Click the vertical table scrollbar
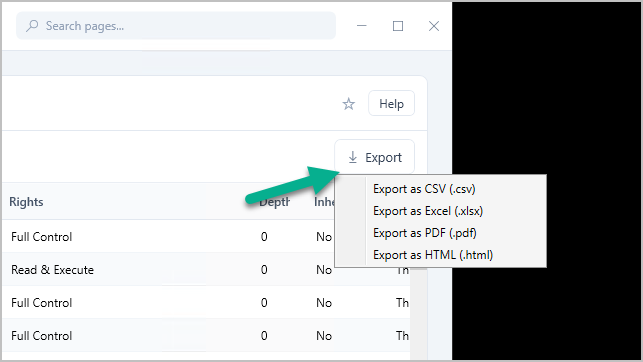The width and height of the screenshot is (643, 362). click(x=418, y=314)
